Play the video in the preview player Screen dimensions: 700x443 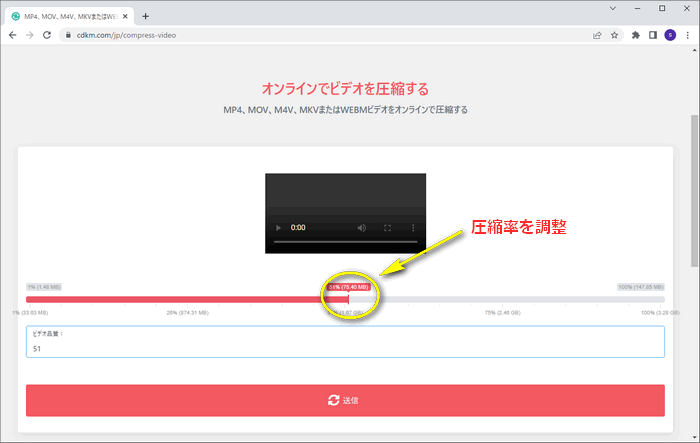point(279,228)
